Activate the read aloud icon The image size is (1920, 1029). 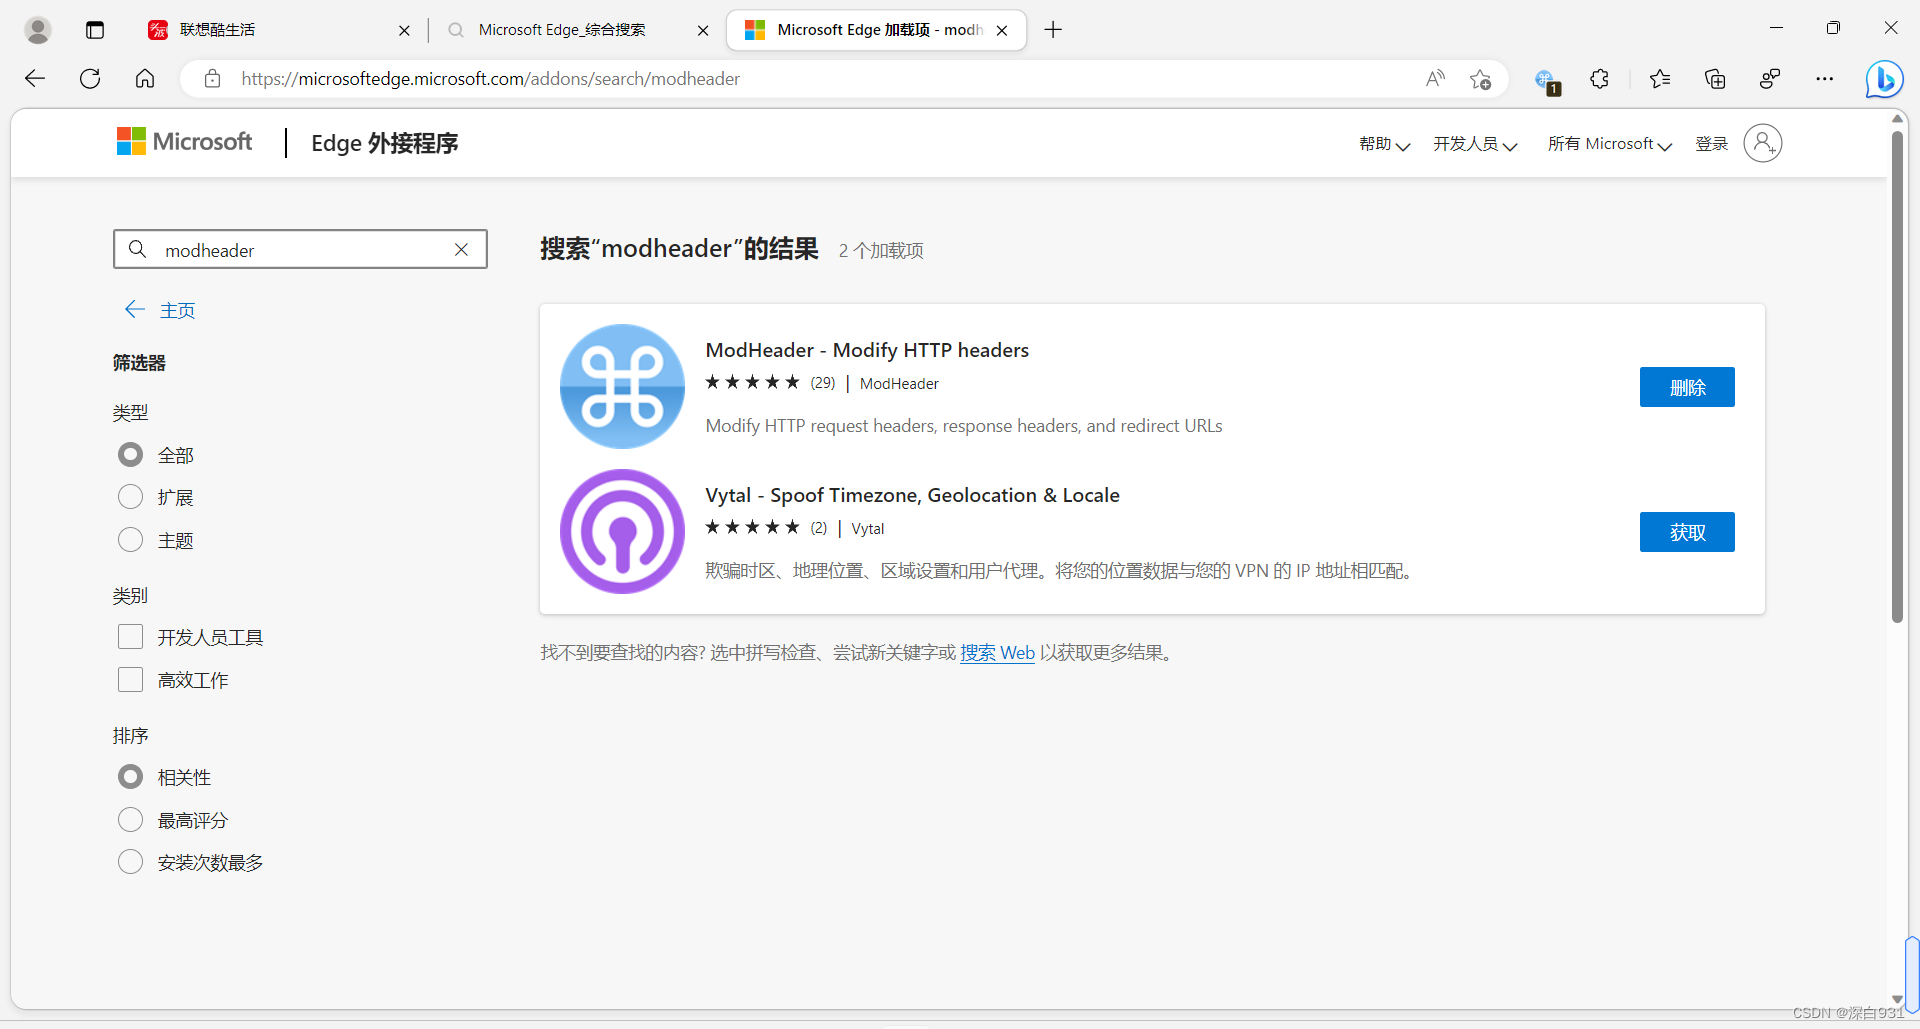pyautogui.click(x=1435, y=79)
